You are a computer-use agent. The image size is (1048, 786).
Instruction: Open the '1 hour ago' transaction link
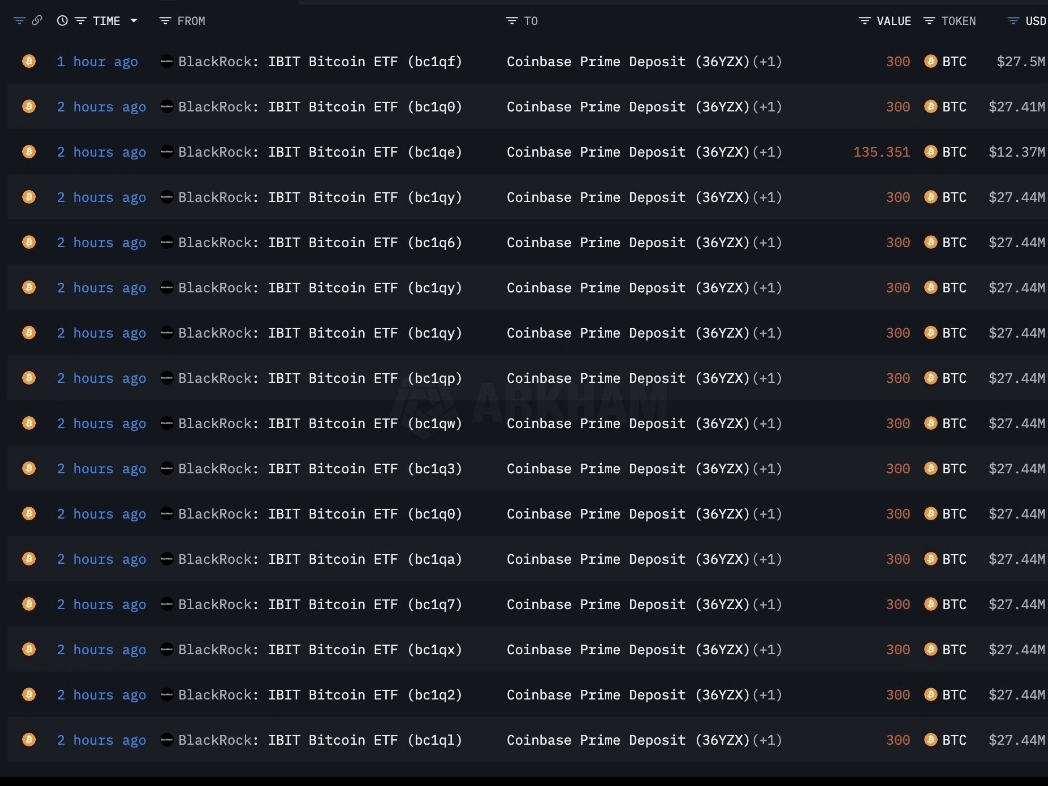98,61
